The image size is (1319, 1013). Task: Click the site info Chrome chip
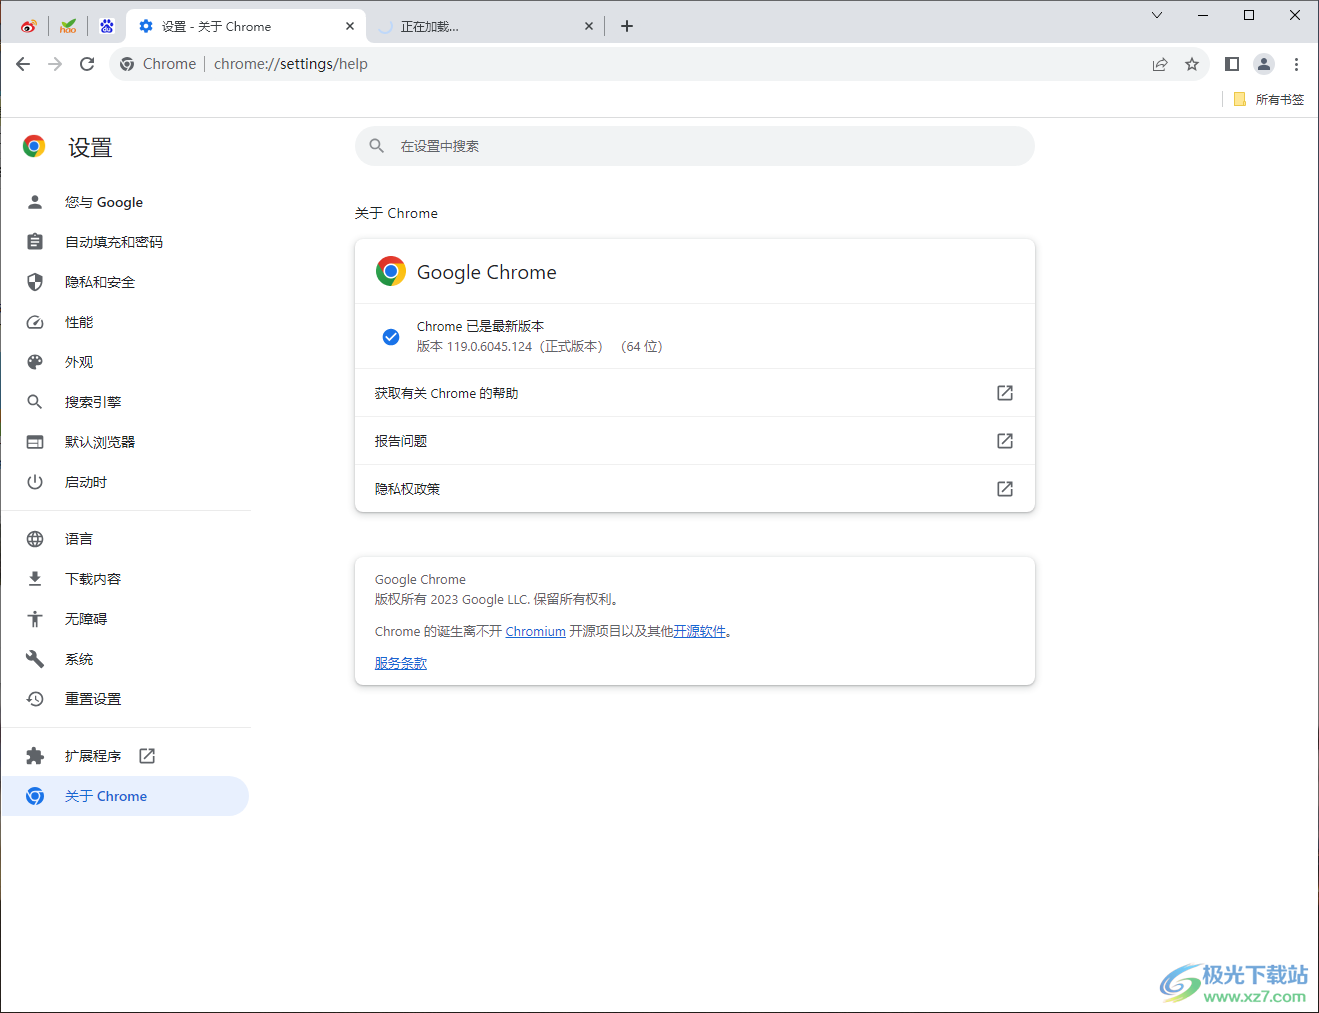click(158, 64)
